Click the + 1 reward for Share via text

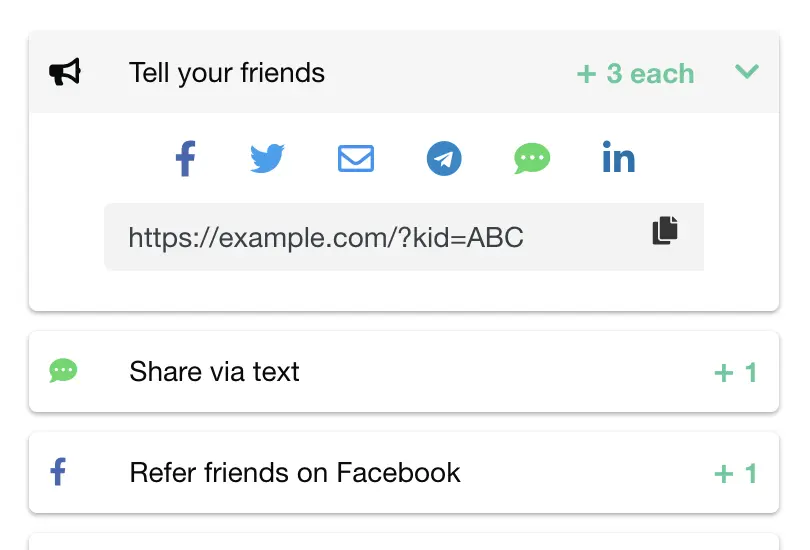pos(736,373)
